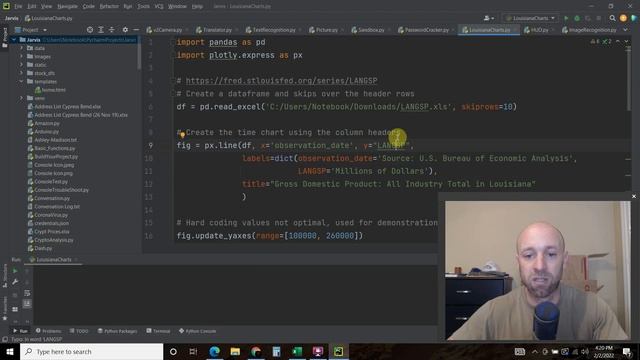Click the layout icon in Run panel sidebar
640x360 pixels.
coord(15,309)
